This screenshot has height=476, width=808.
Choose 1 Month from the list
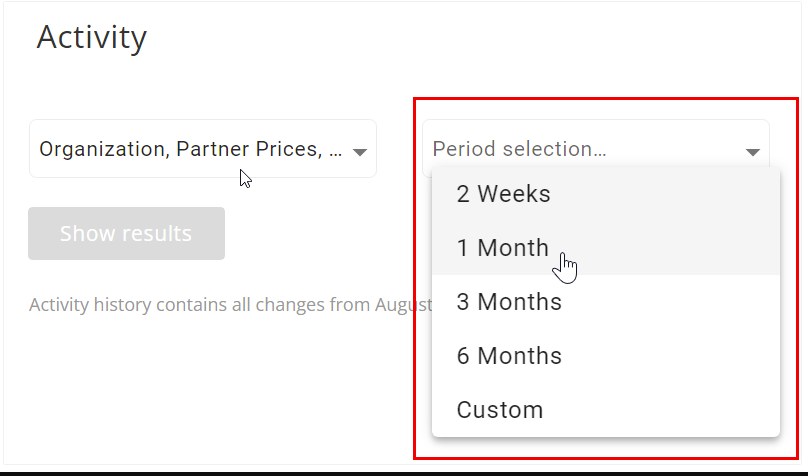(x=606, y=248)
